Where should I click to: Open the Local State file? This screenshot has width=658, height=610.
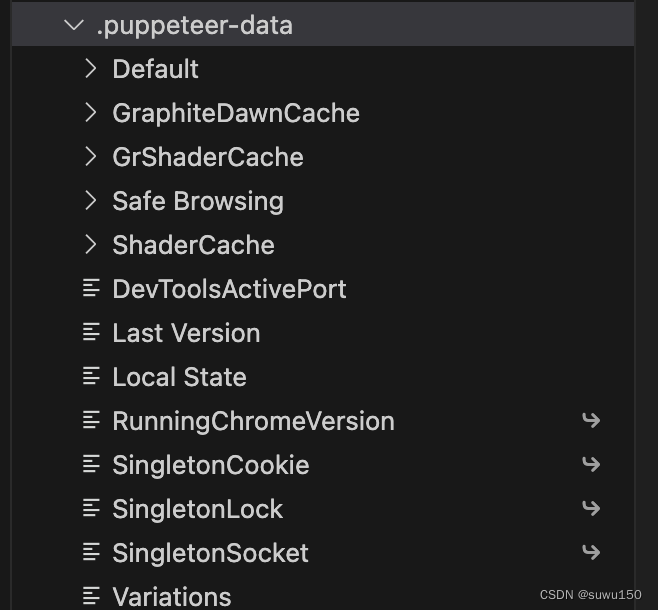[x=323, y=377]
